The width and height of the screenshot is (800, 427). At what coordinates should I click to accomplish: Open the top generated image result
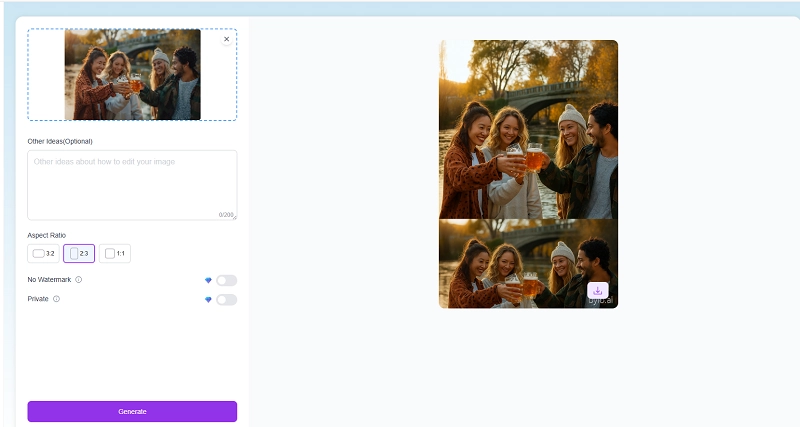528,129
